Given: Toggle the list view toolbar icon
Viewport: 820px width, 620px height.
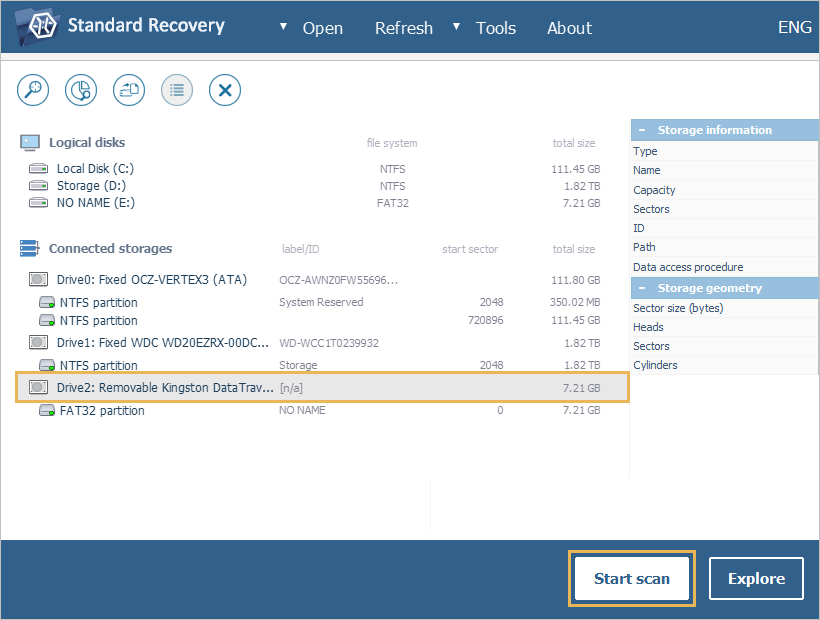Looking at the screenshot, I should pos(177,90).
